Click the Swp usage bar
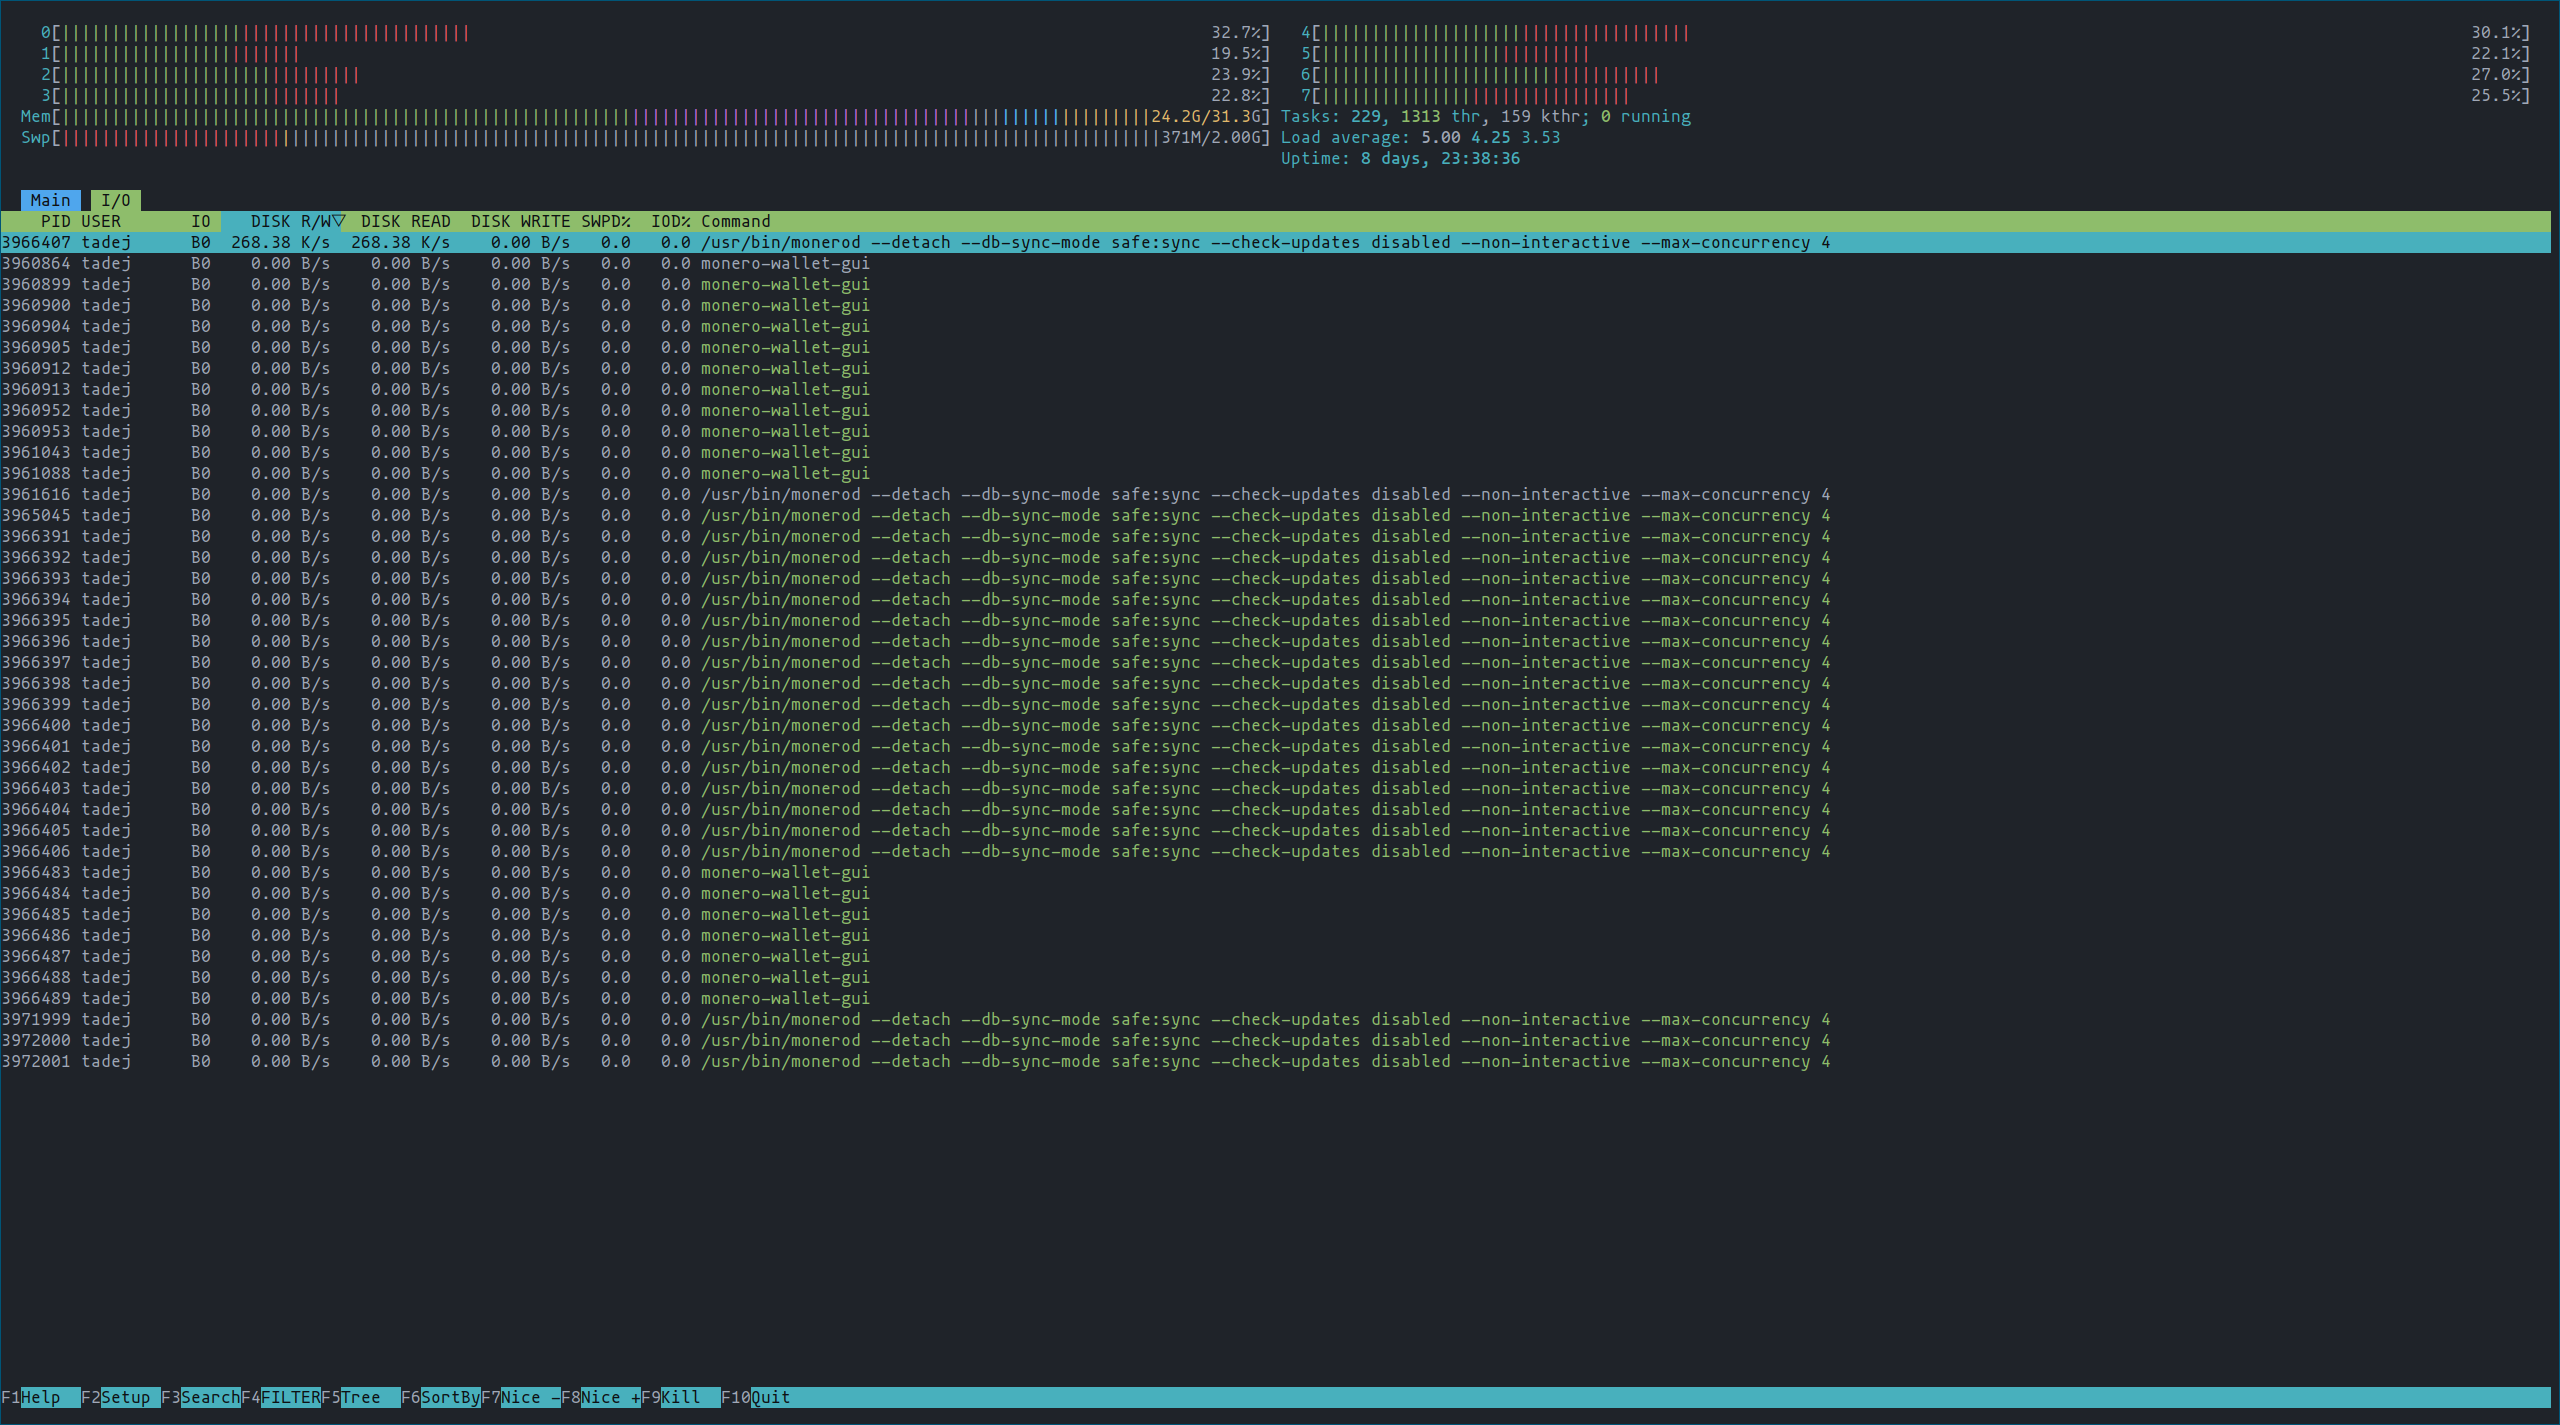This screenshot has height=1425, width=2560. click(x=645, y=137)
